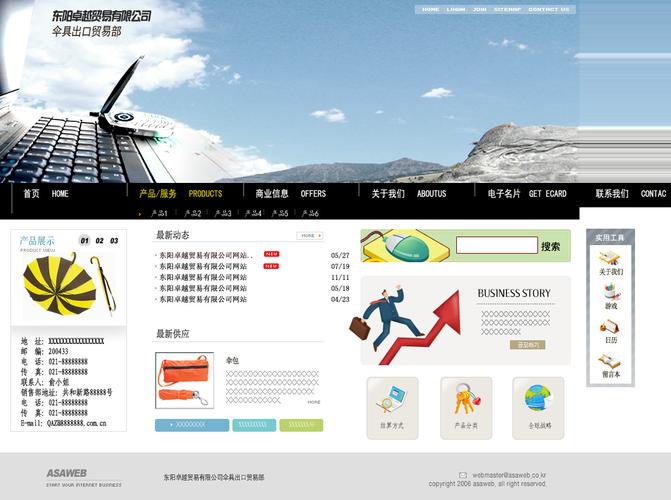Click the NEW badge on the 05/27 news row

[271, 254]
